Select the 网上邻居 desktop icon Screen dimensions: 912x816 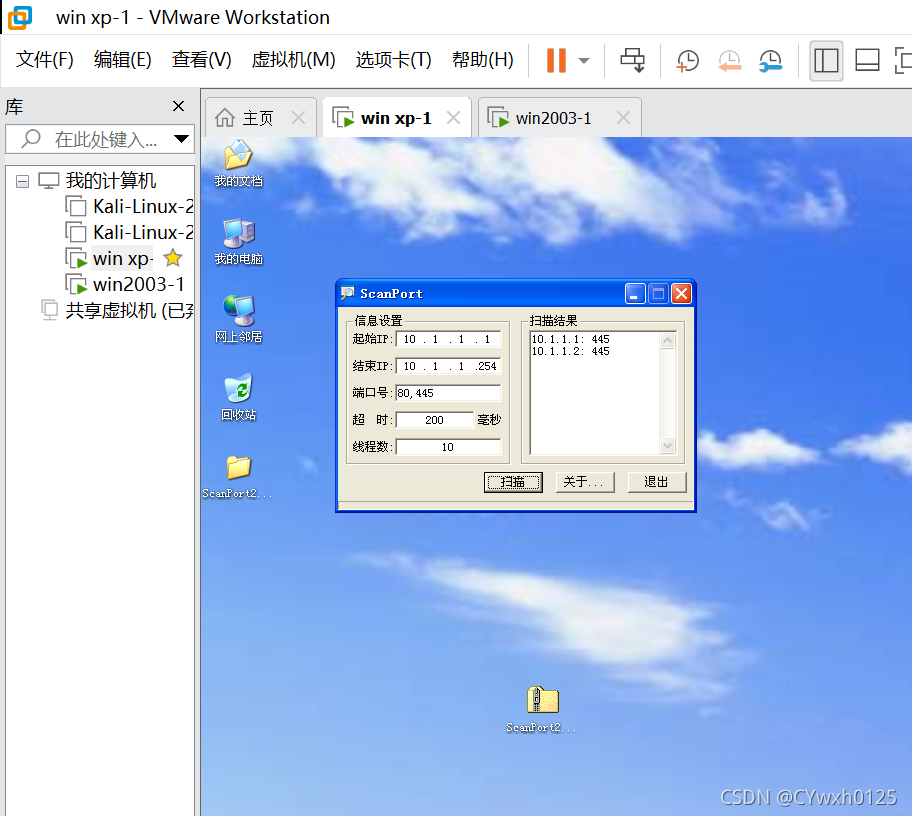click(238, 319)
